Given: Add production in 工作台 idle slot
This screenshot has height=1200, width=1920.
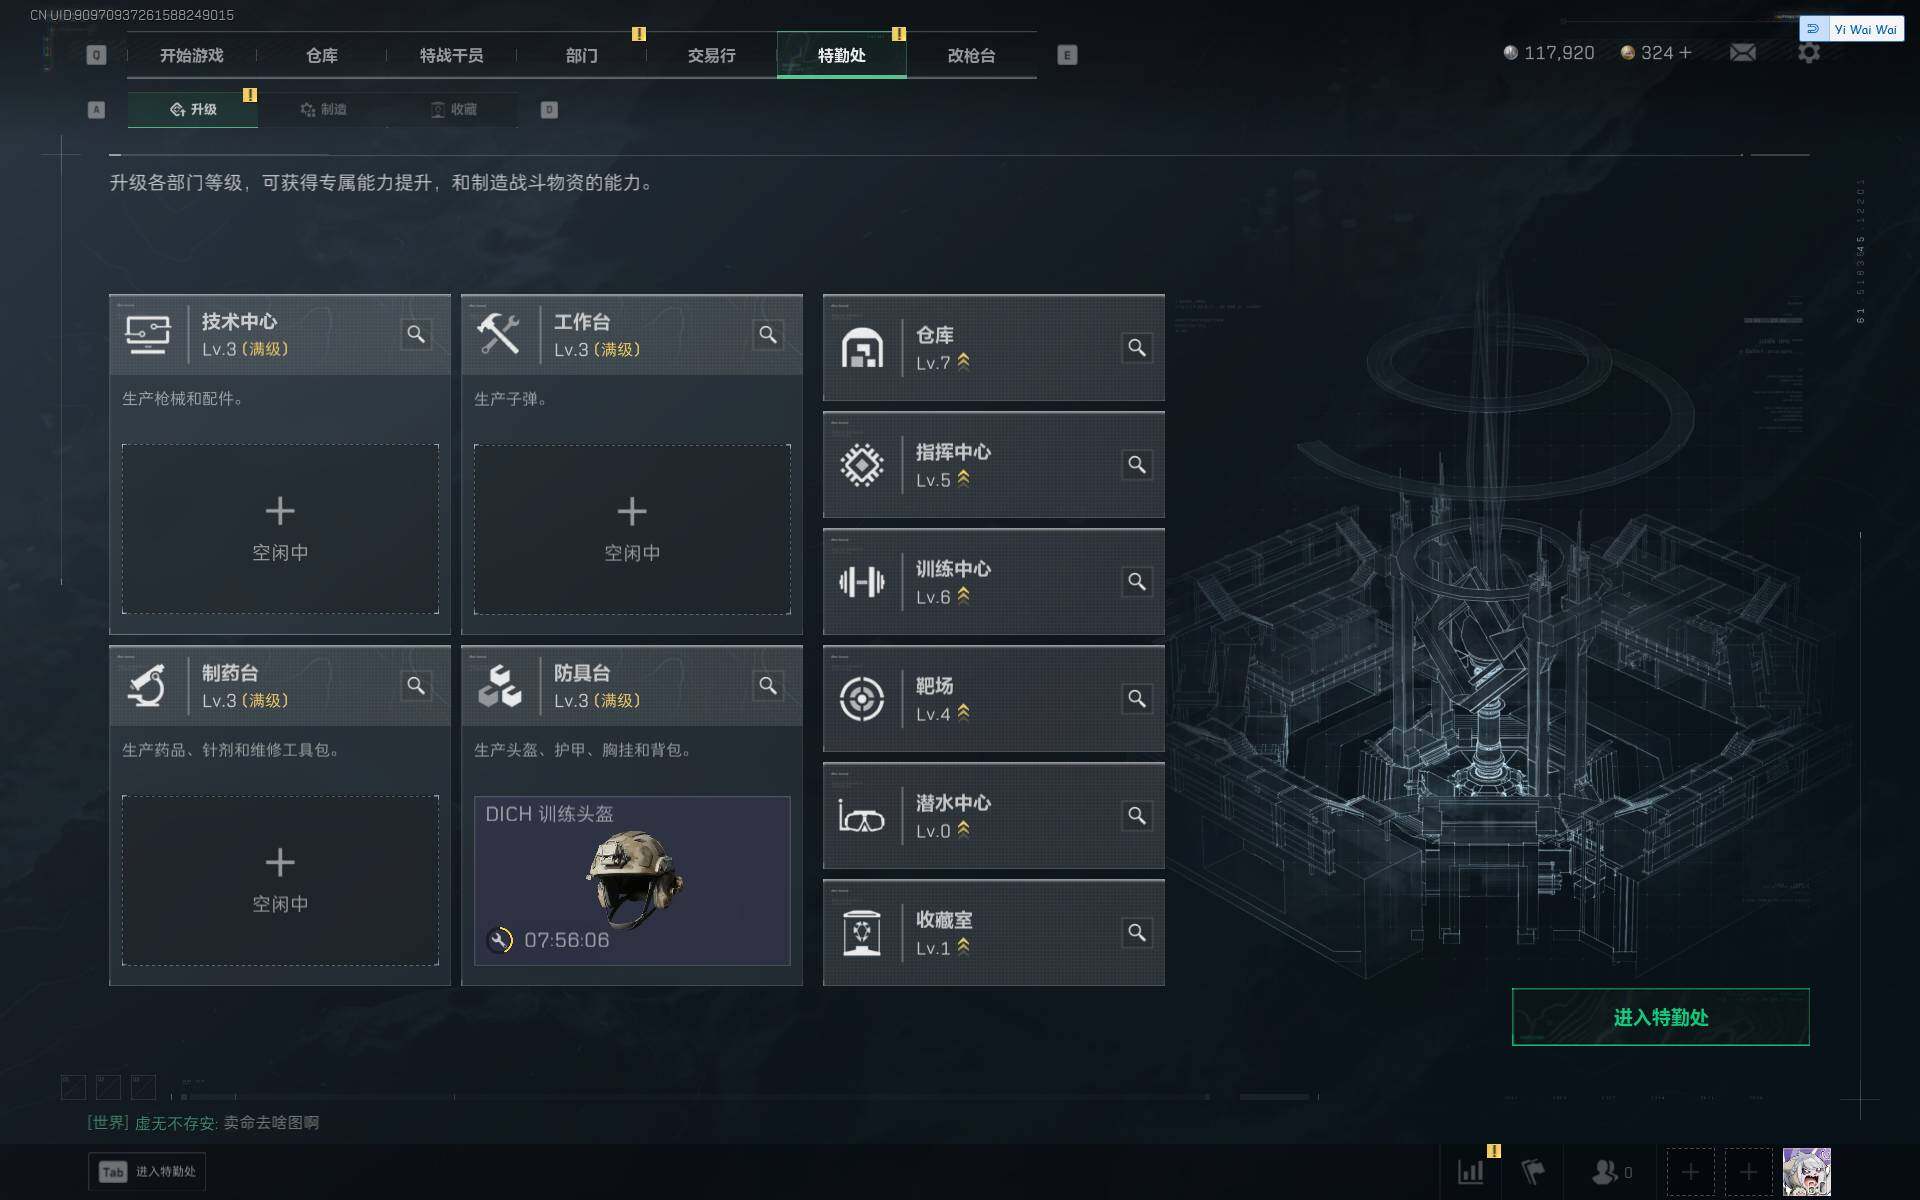Looking at the screenshot, I should 632,529.
